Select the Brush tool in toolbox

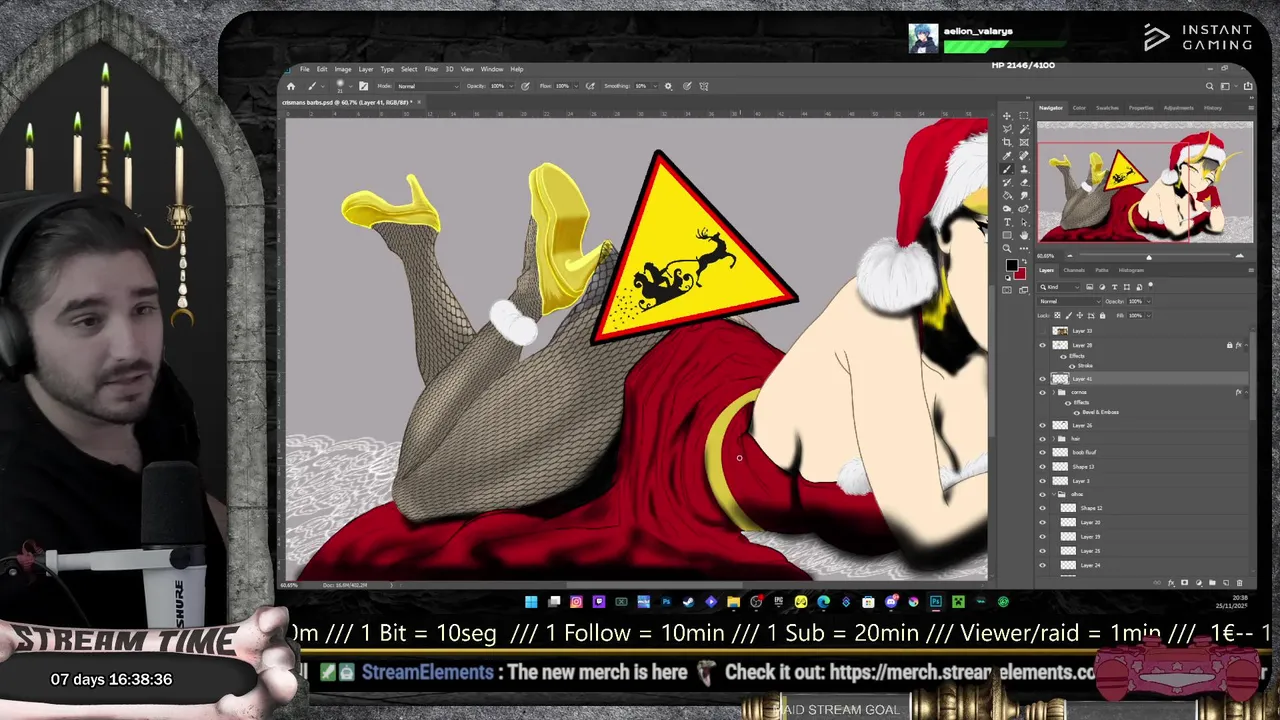coord(1007,169)
